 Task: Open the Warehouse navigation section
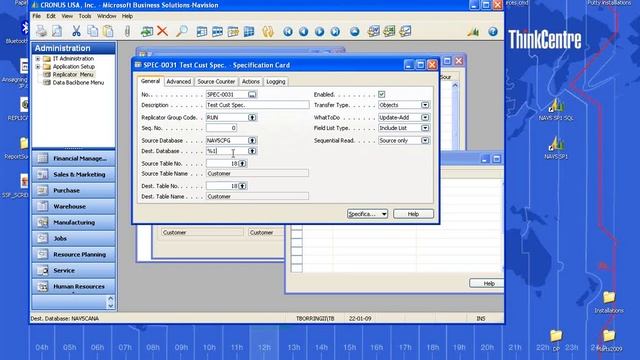pos(73,206)
